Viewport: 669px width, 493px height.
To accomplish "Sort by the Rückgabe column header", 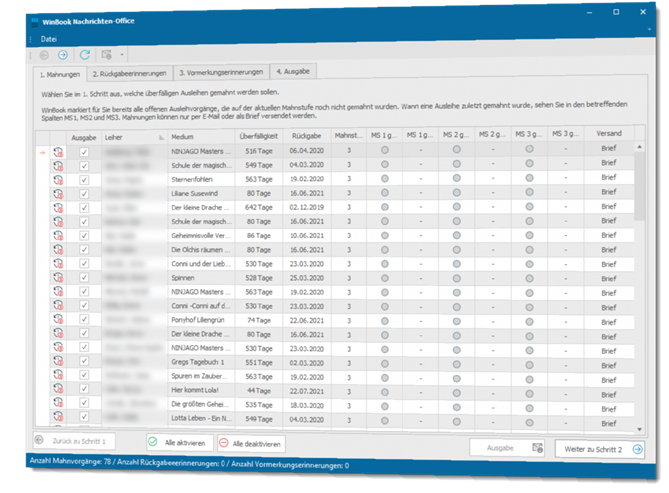I will pos(306,136).
